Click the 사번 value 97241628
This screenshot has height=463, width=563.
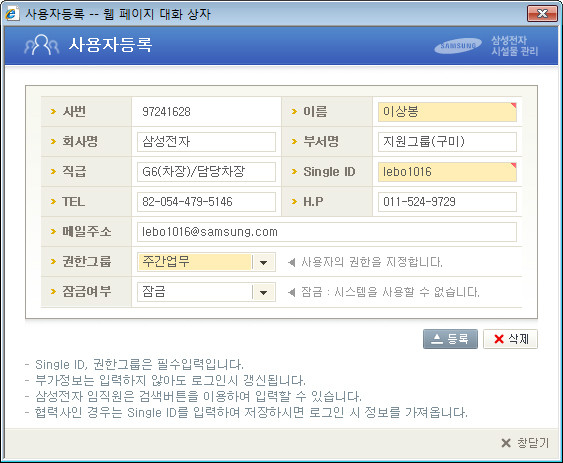pyautogui.click(x=166, y=112)
